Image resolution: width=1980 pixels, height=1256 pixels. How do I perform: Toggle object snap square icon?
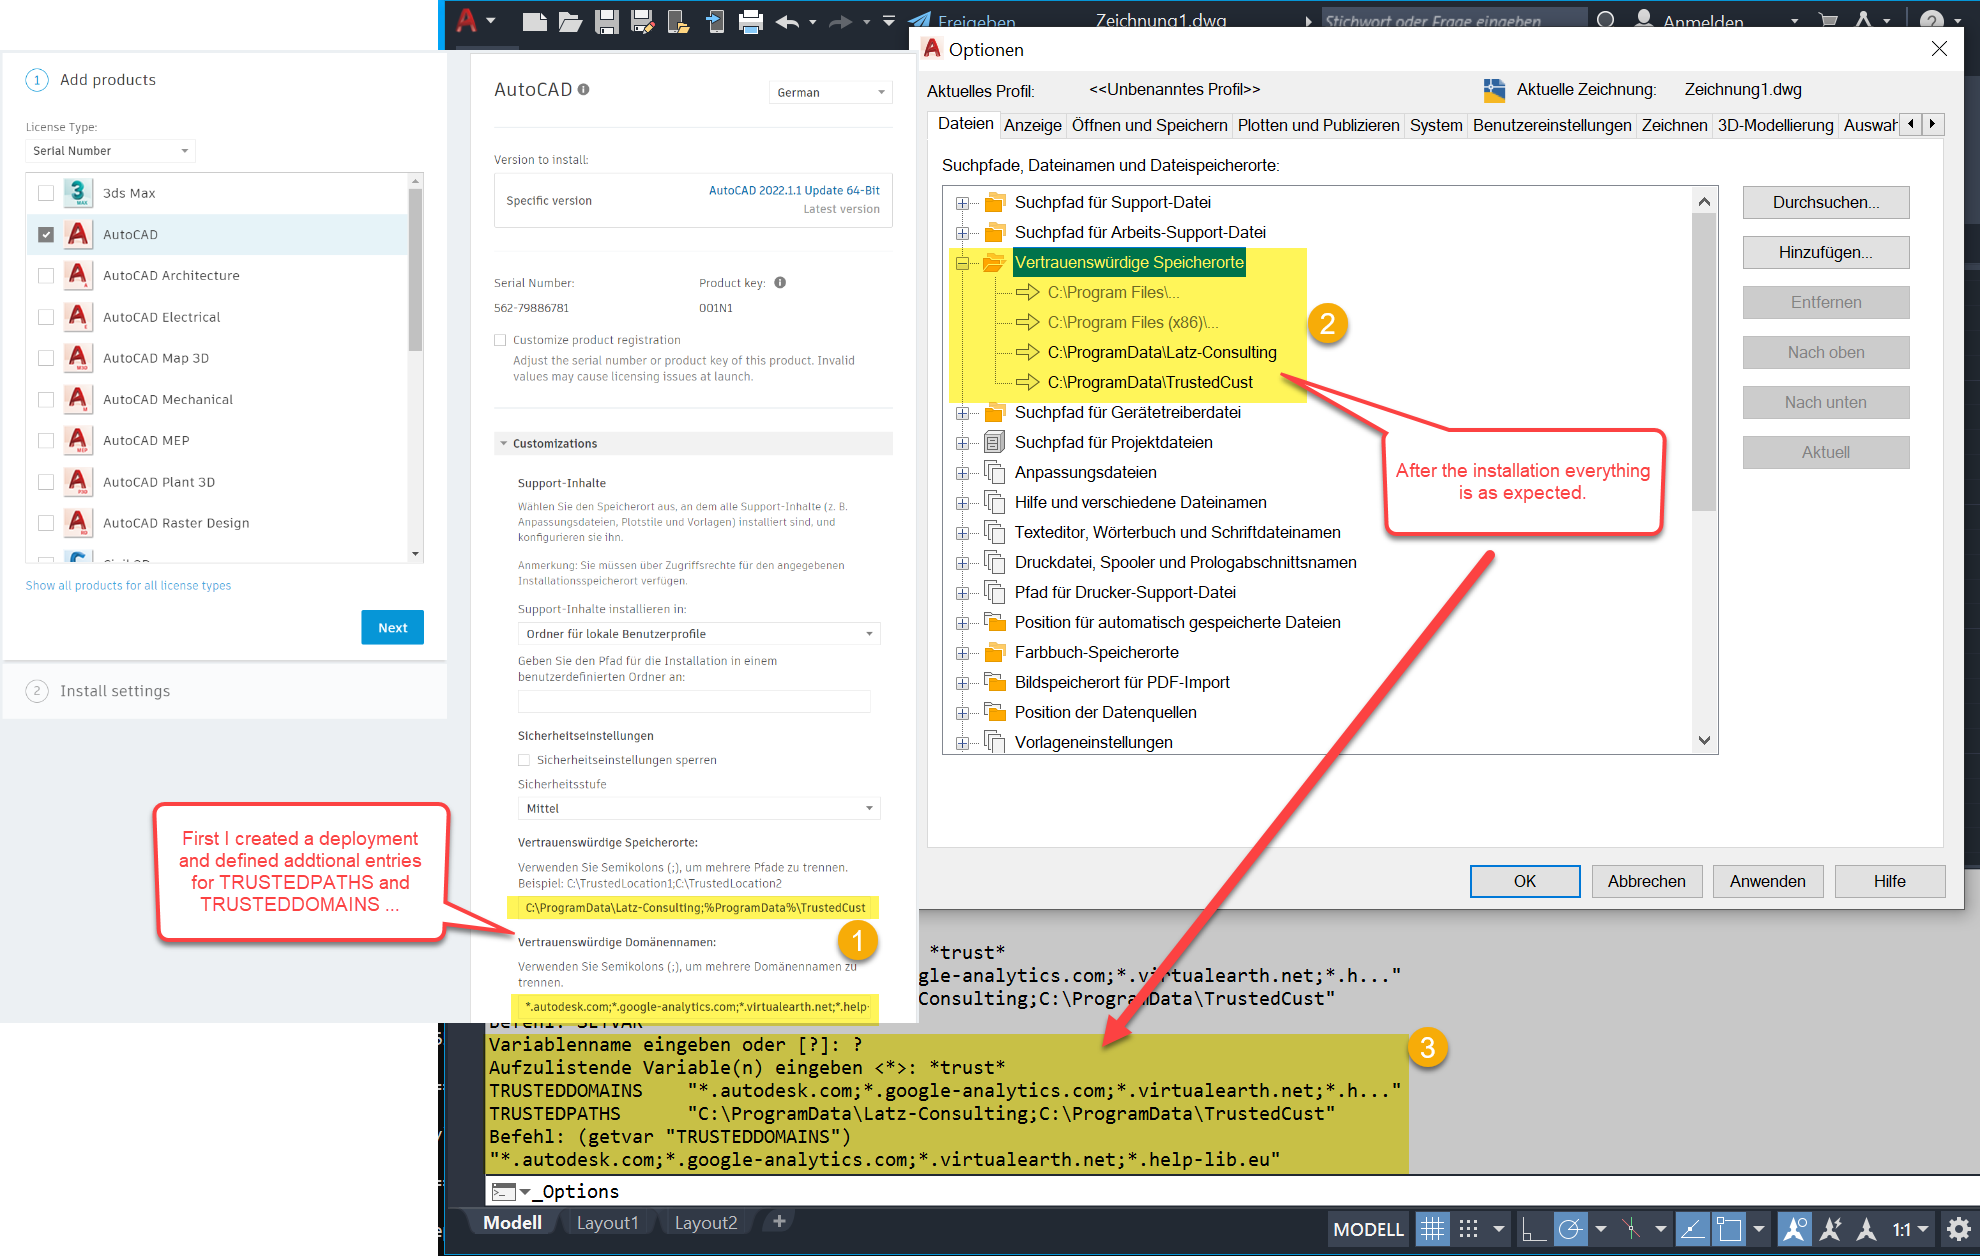click(x=1729, y=1229)
